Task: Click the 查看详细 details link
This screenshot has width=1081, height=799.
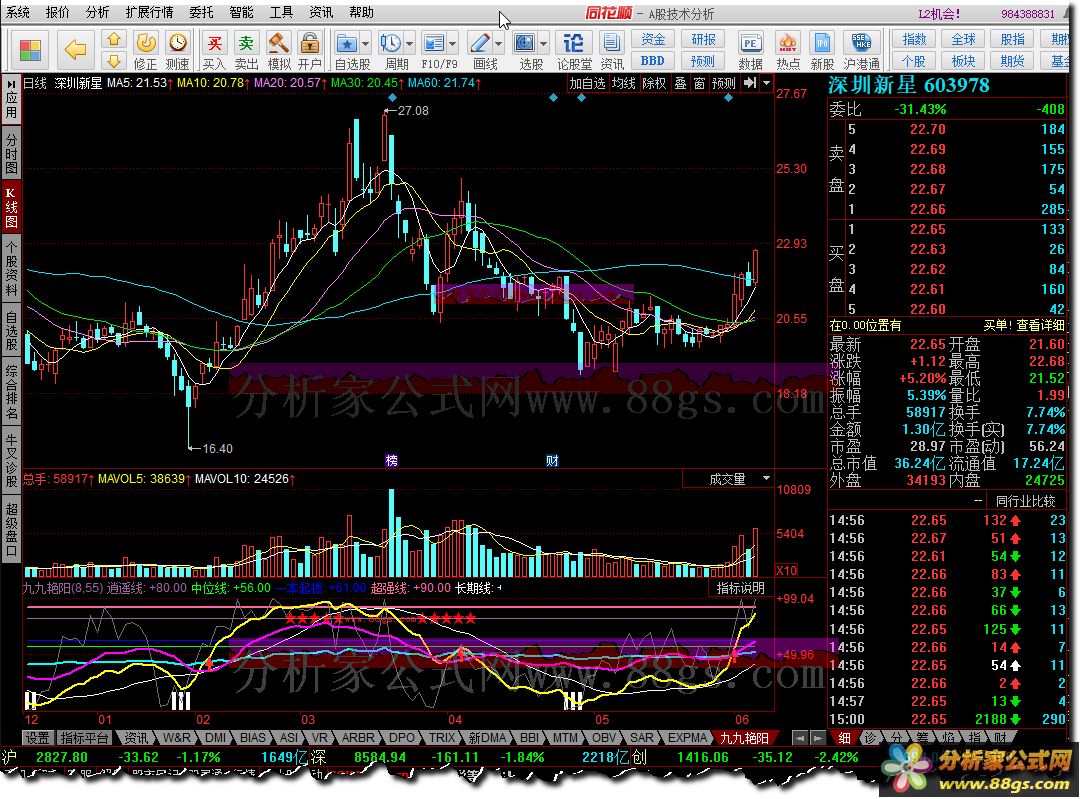Action: 1041,325
